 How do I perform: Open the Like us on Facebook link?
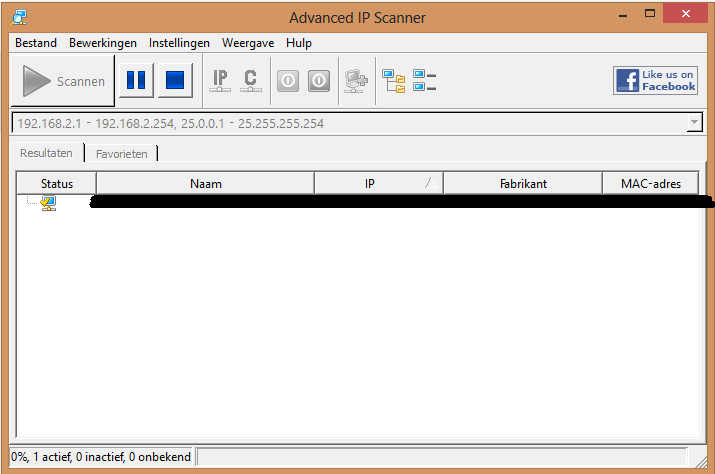coord(655,80)
